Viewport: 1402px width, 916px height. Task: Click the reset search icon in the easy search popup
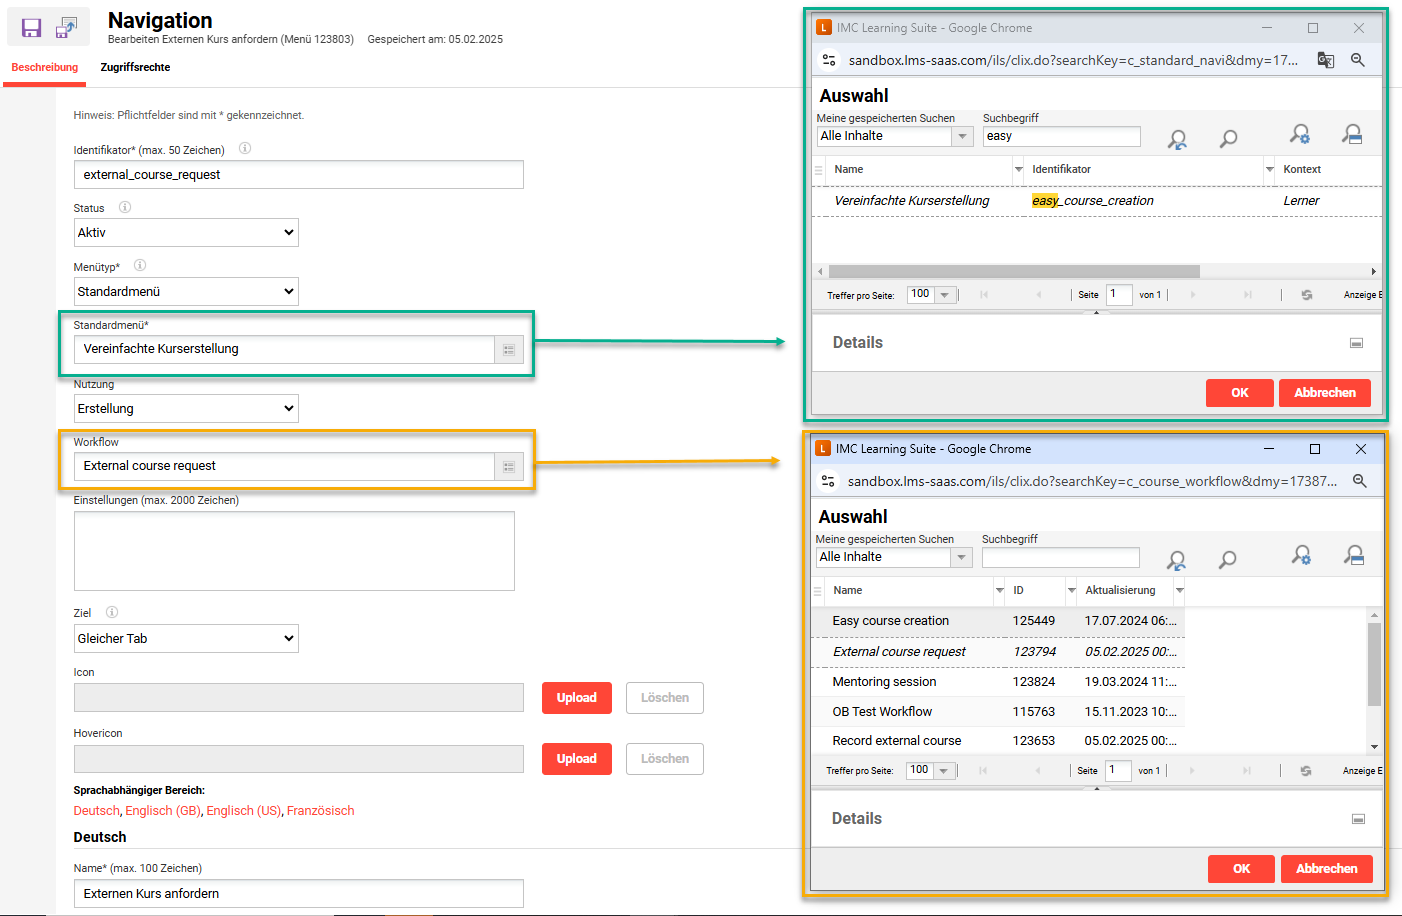(x=1177, y=140)
